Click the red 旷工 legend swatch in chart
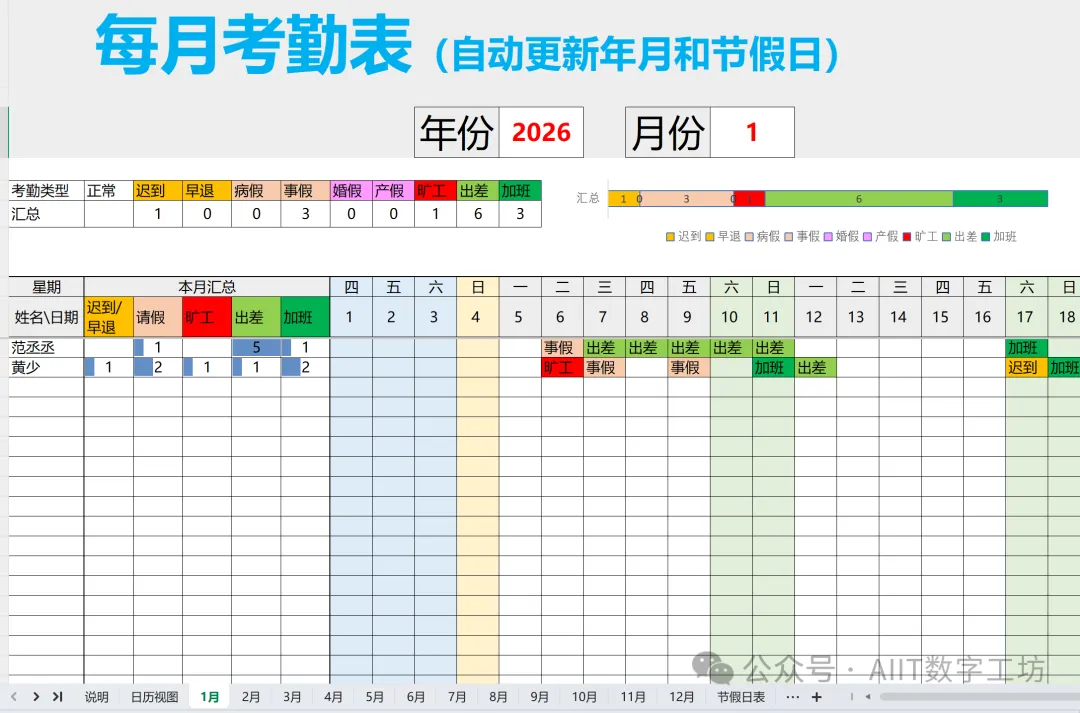The height and width of the screenshot is (713, 1080). [x=907, y=237]
